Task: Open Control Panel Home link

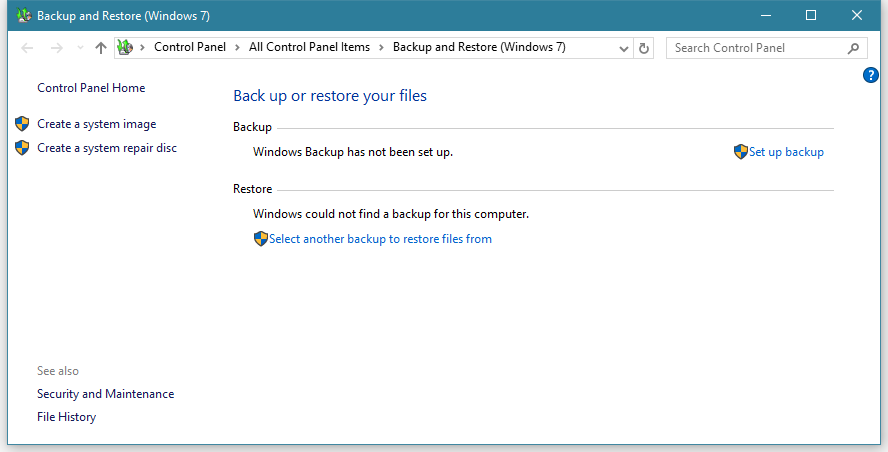Action: coord(91,88)
